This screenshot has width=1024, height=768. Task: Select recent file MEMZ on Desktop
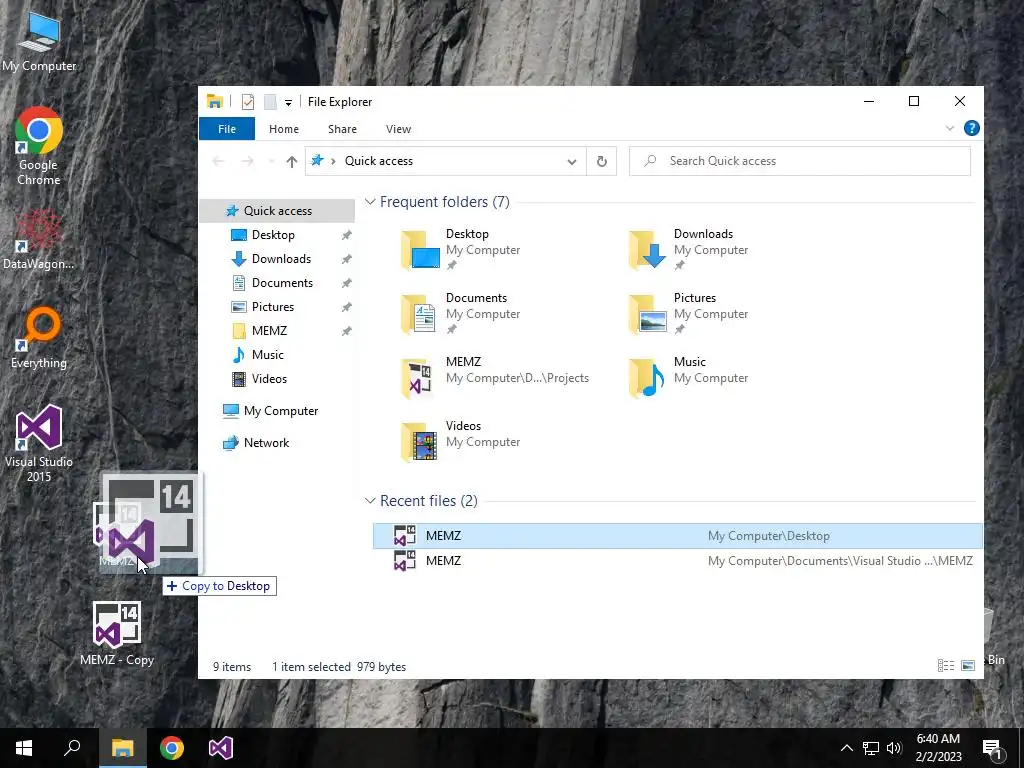click(678, 536)
